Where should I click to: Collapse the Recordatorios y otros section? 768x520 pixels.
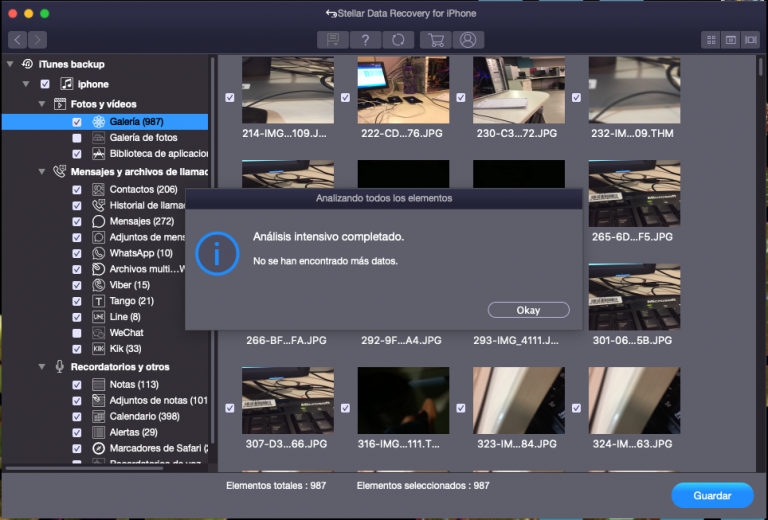pyautogui.click(x=42, y=367)
